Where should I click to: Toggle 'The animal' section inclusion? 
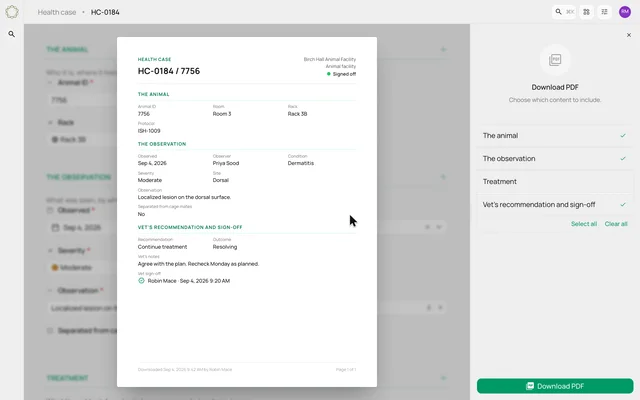pos(555,136)
